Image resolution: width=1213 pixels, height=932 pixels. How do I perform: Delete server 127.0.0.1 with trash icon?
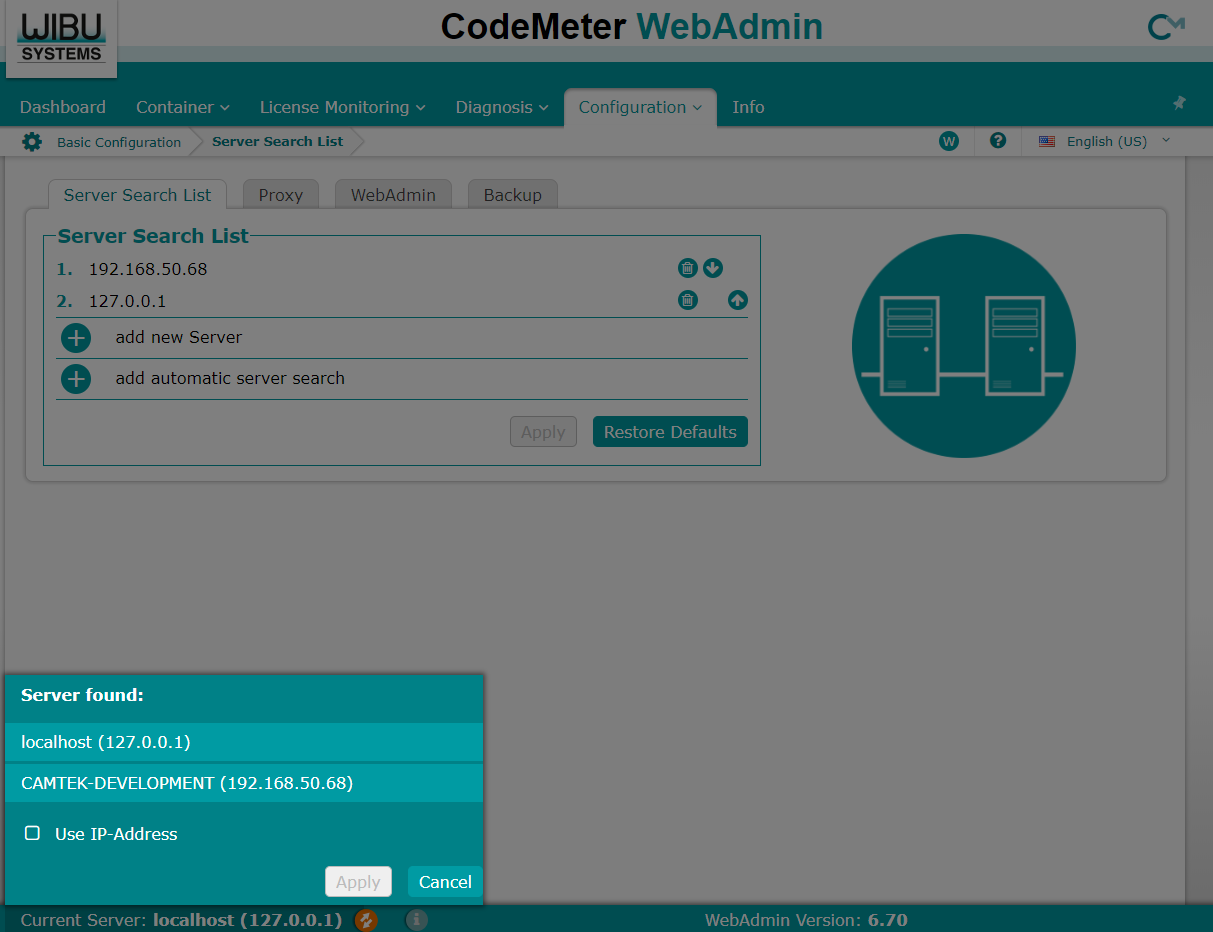(688, 300)
